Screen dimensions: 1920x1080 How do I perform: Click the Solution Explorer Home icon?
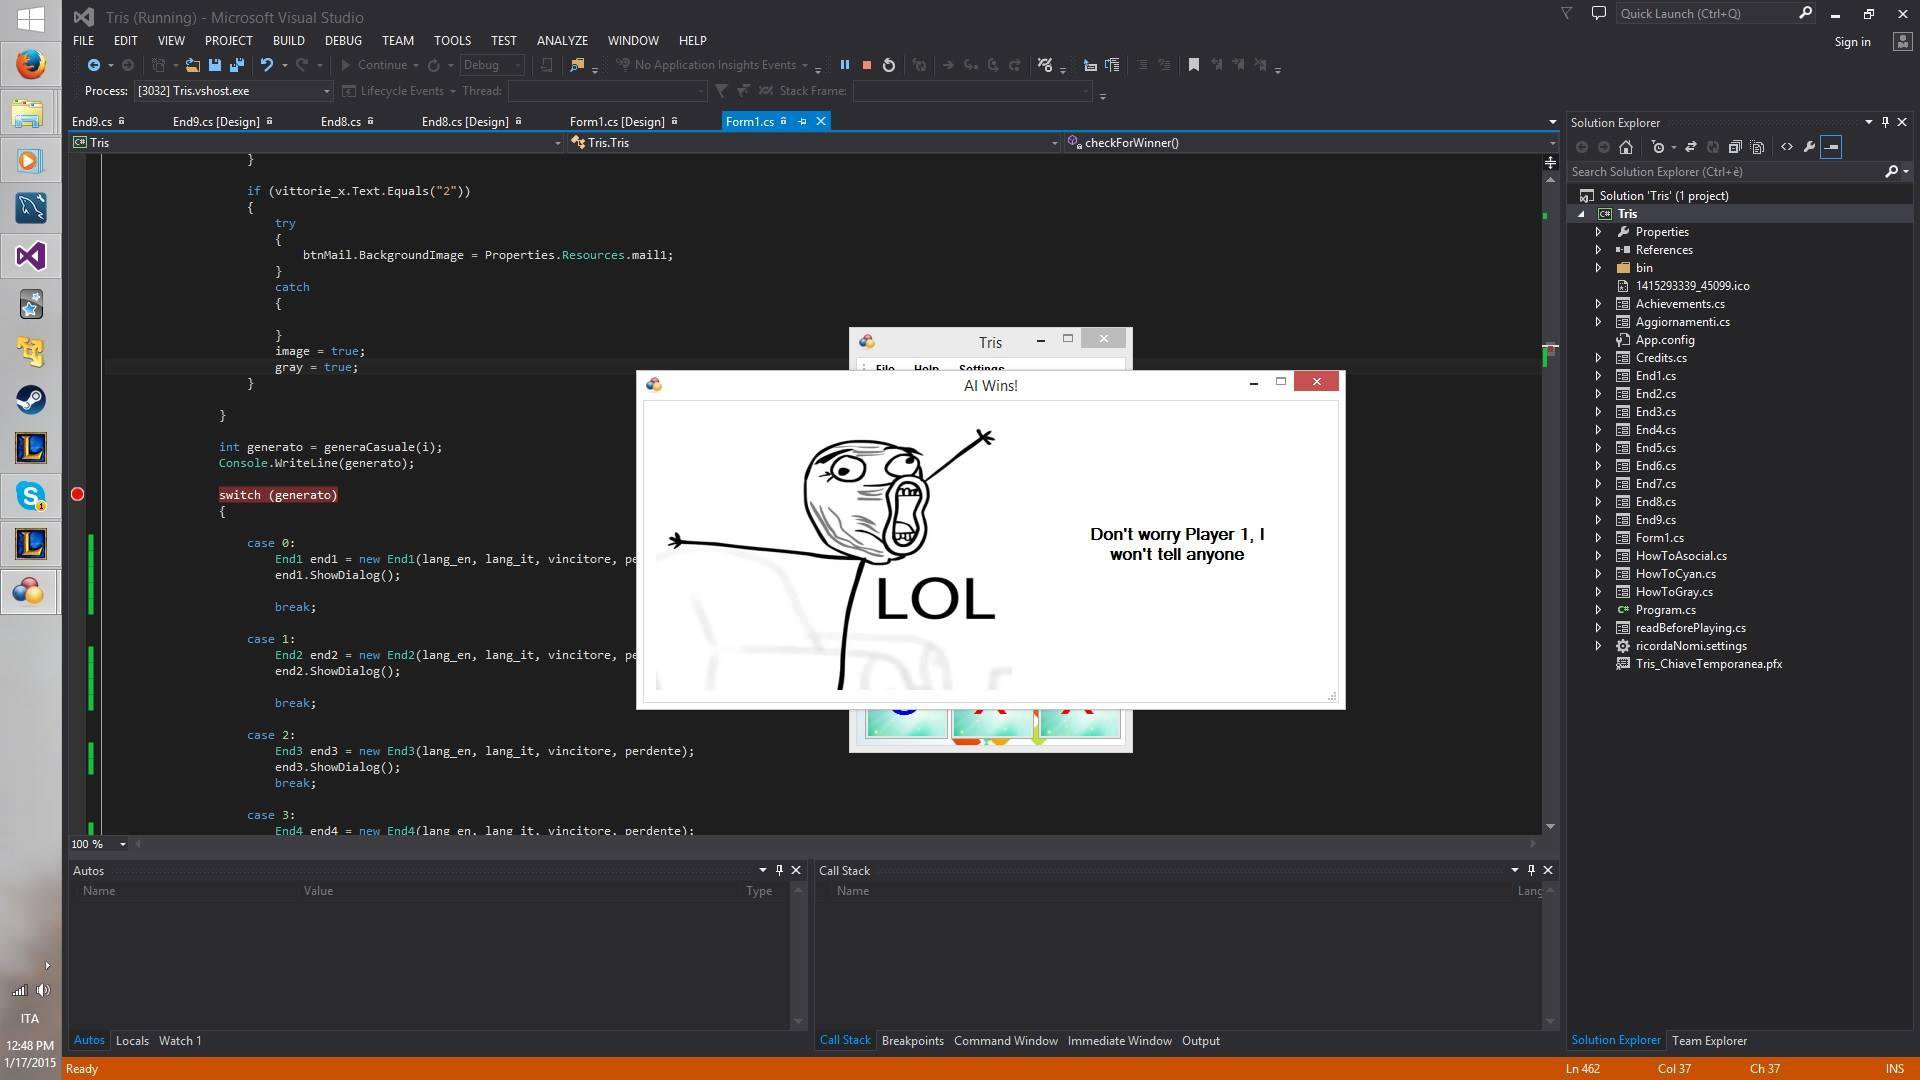click(1626, 147)
